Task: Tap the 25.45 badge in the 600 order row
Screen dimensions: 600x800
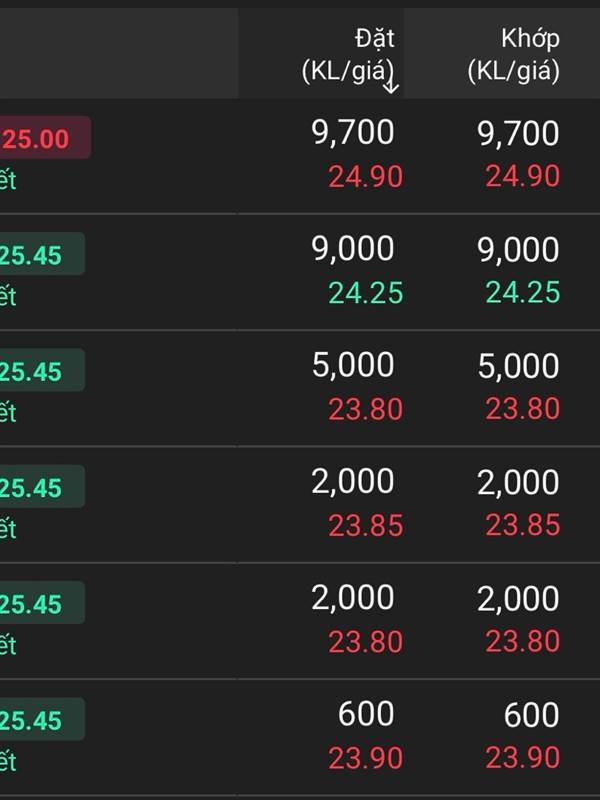Action: [41, 720]
